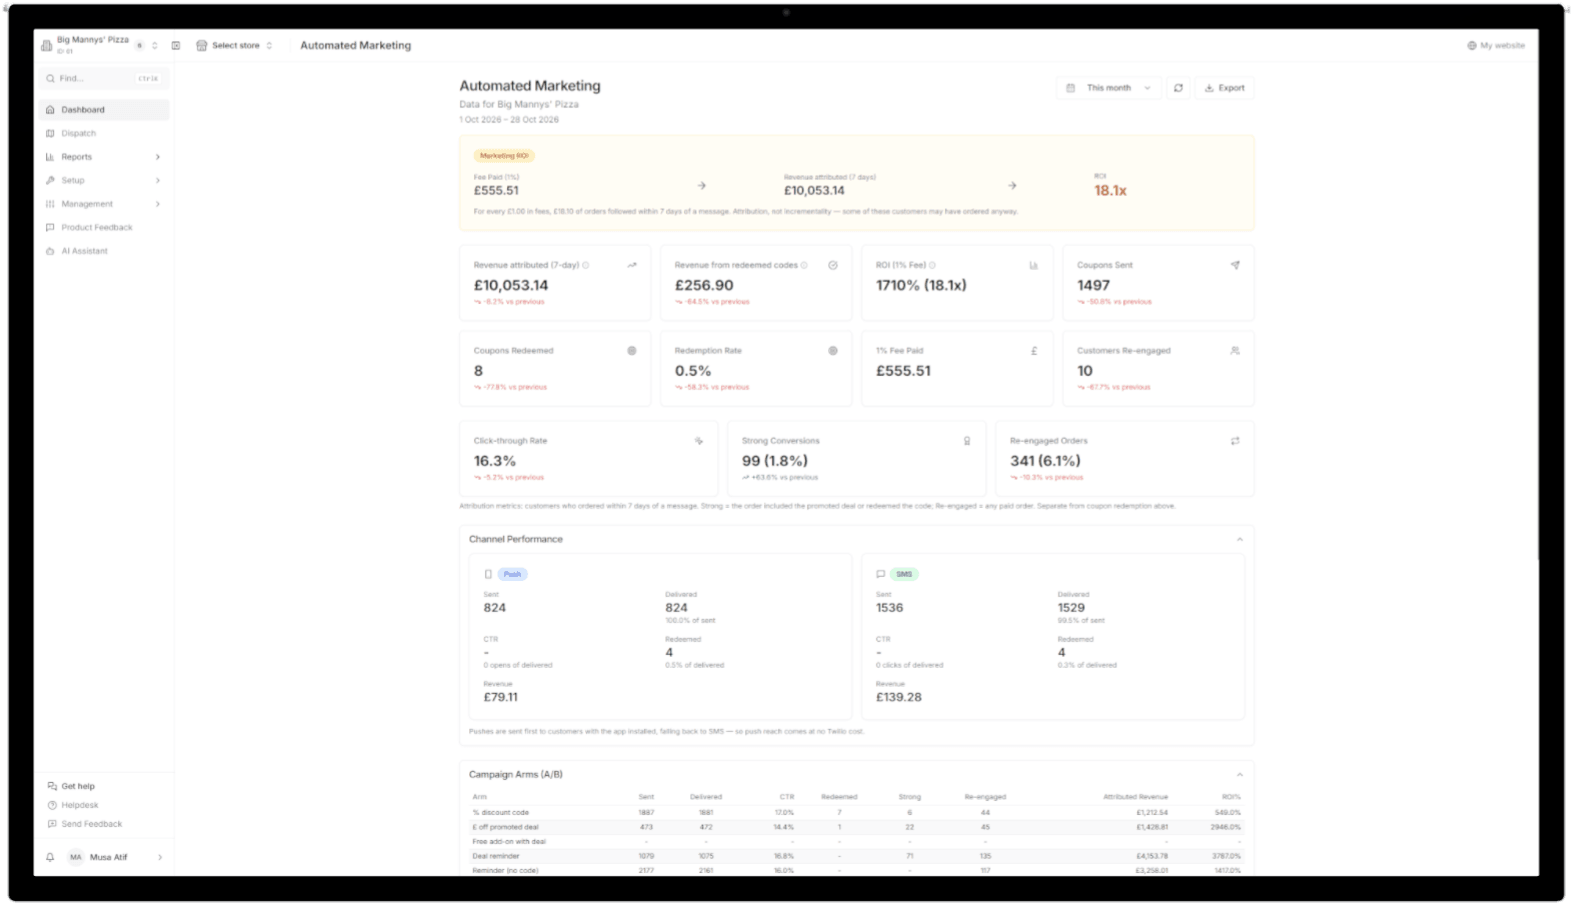Screen dimensions: 1573x905
Task: Open the AI Assistant sidebar item
Action: click(x=104, y=251)
